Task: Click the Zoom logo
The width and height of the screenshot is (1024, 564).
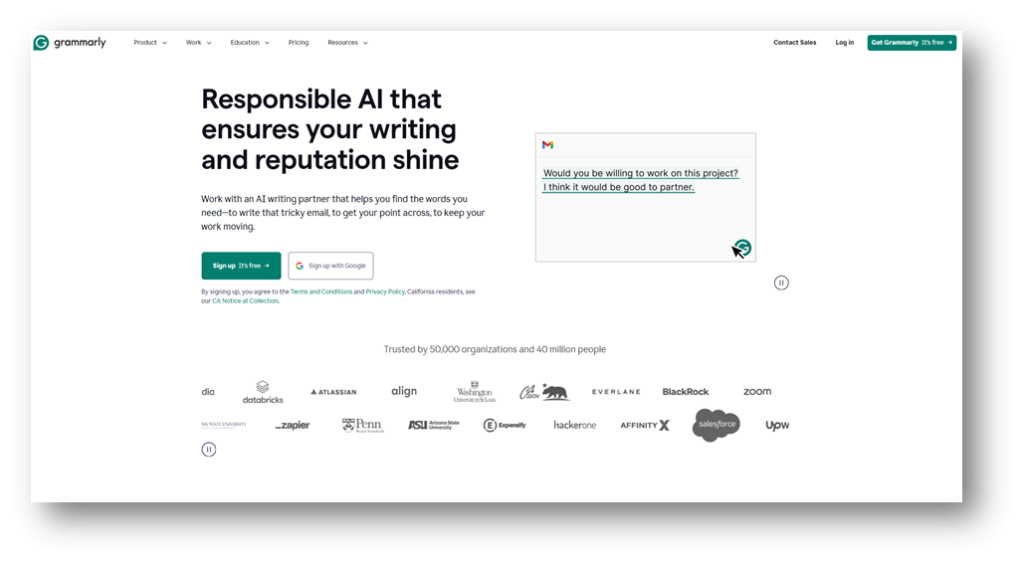Action: [x=758, y=392]
